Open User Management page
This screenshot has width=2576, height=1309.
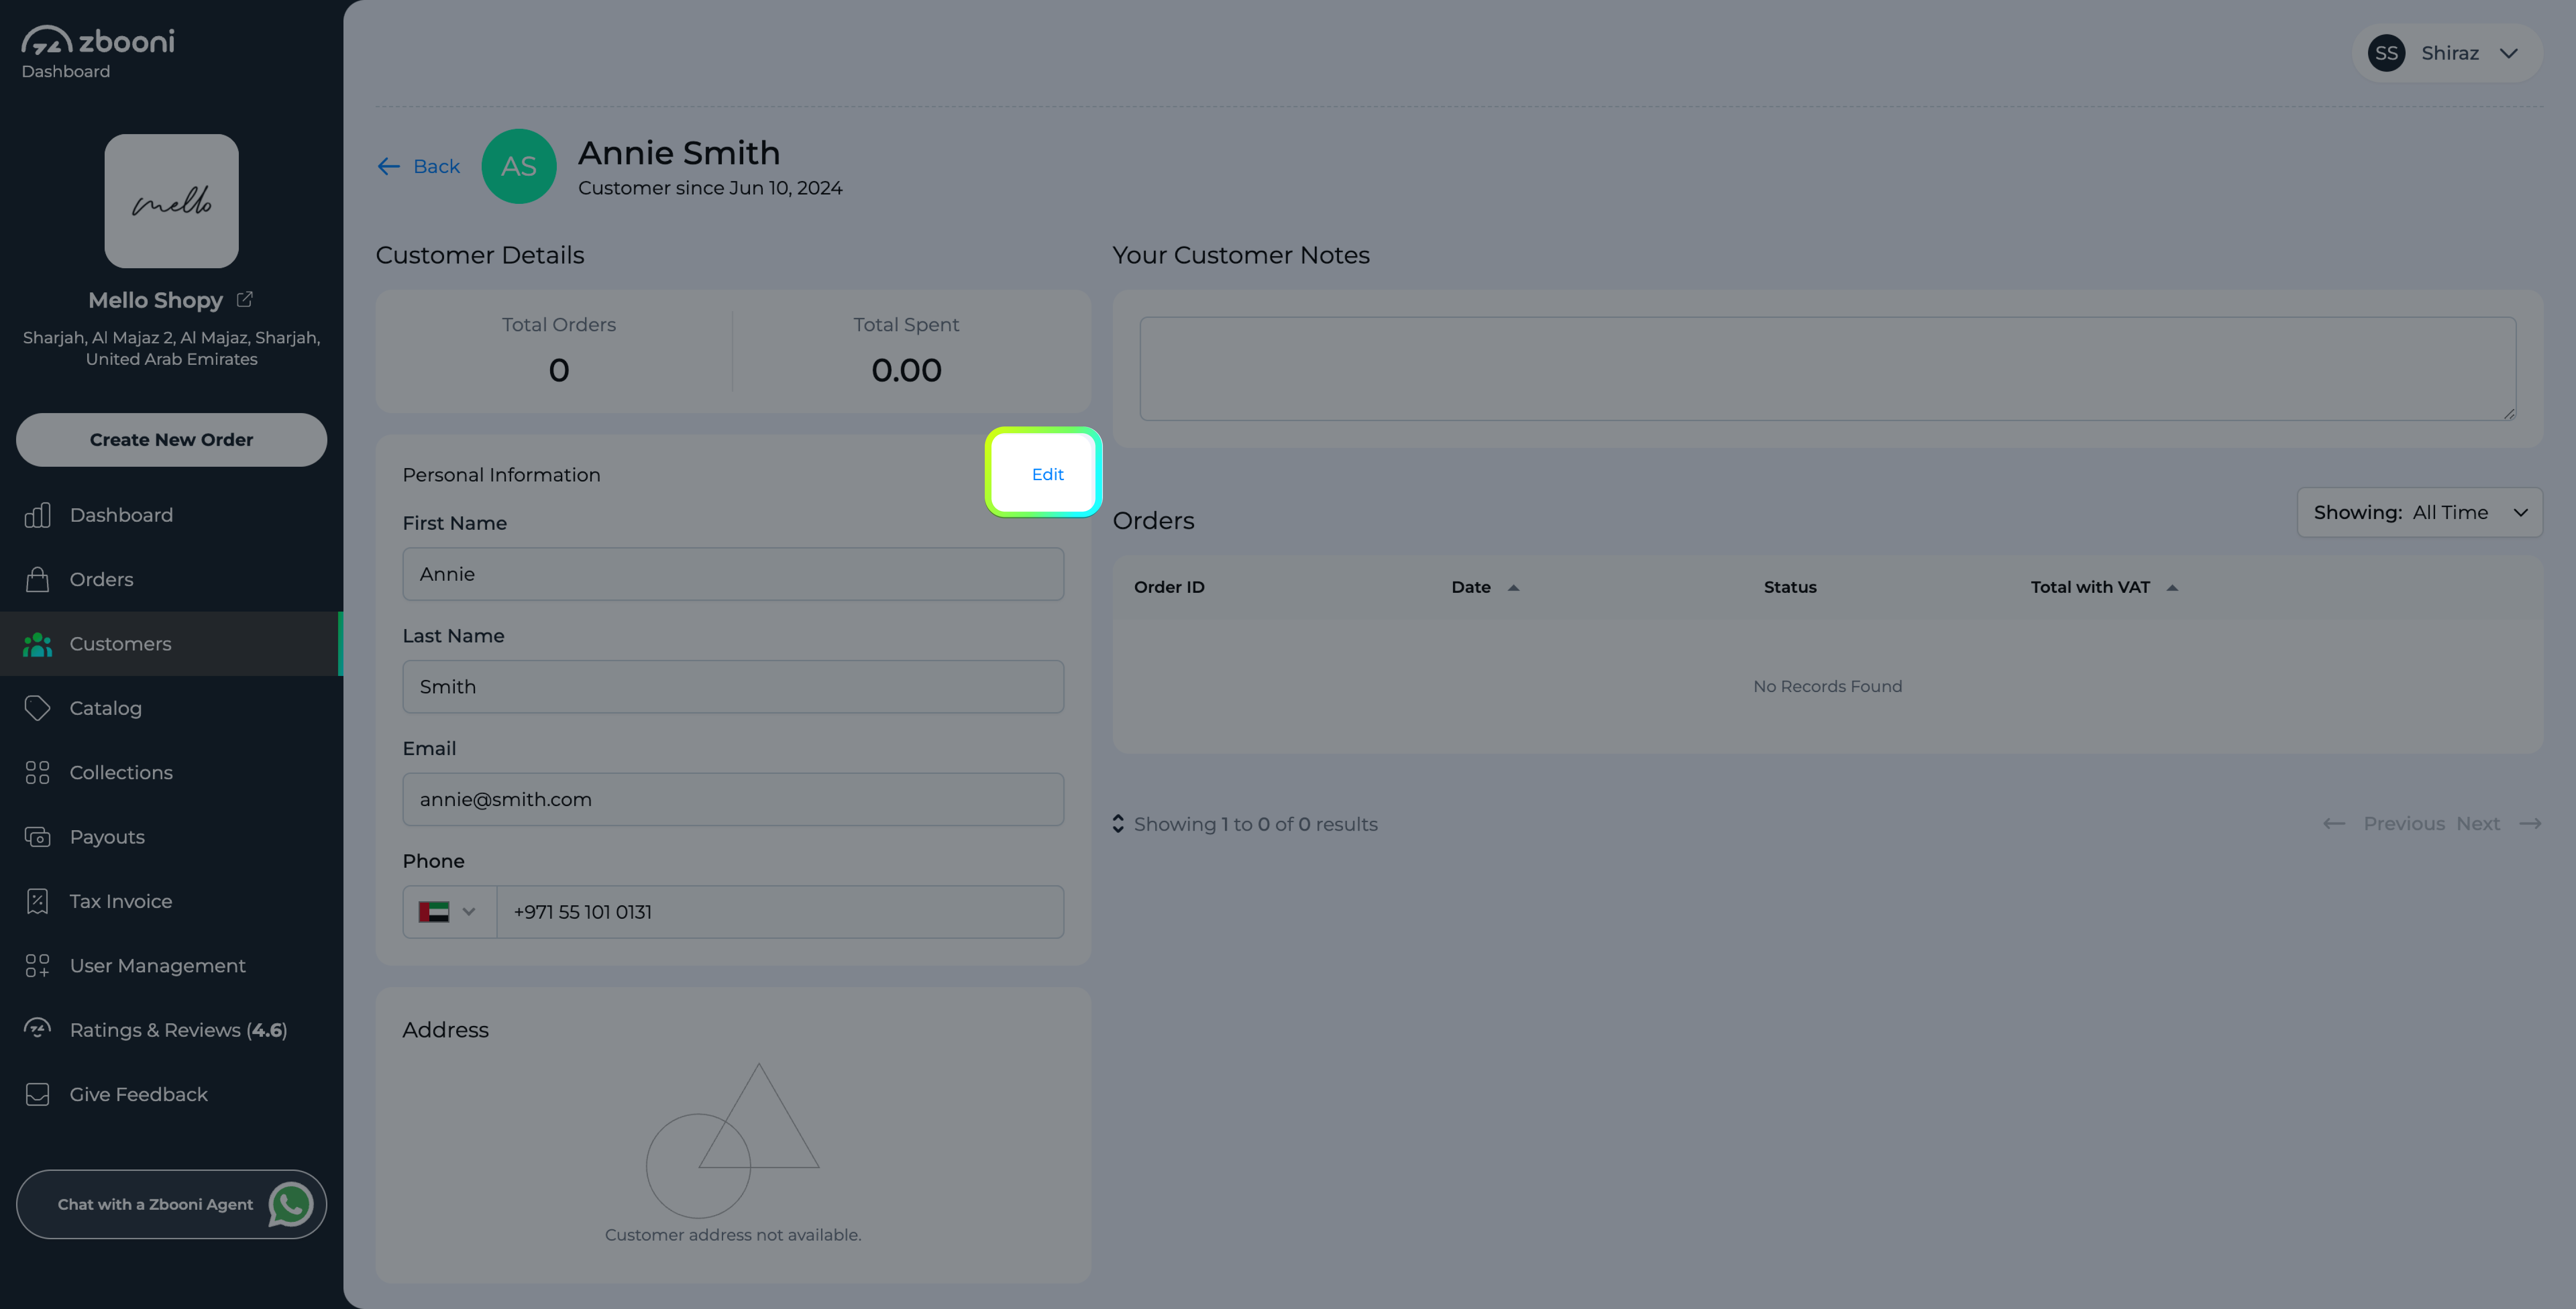coord(157,966)
